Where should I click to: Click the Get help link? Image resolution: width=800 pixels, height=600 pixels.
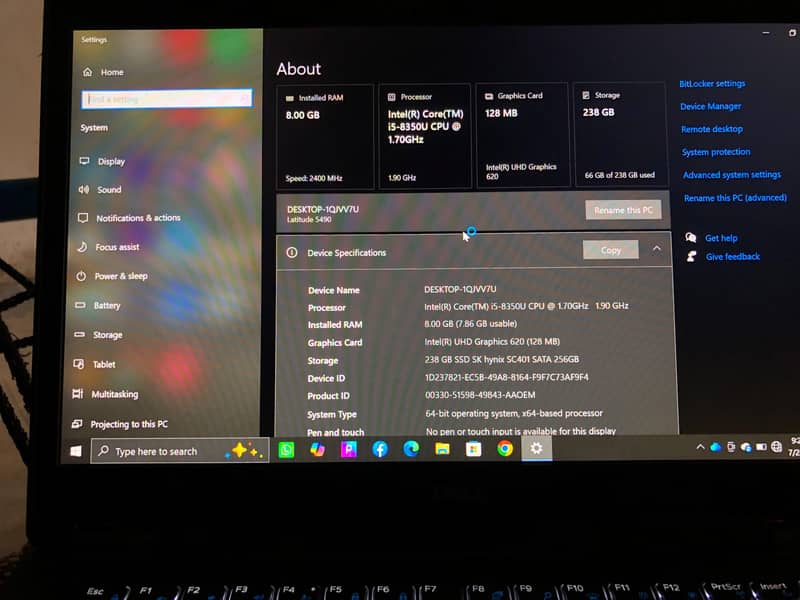pos(721,238)
